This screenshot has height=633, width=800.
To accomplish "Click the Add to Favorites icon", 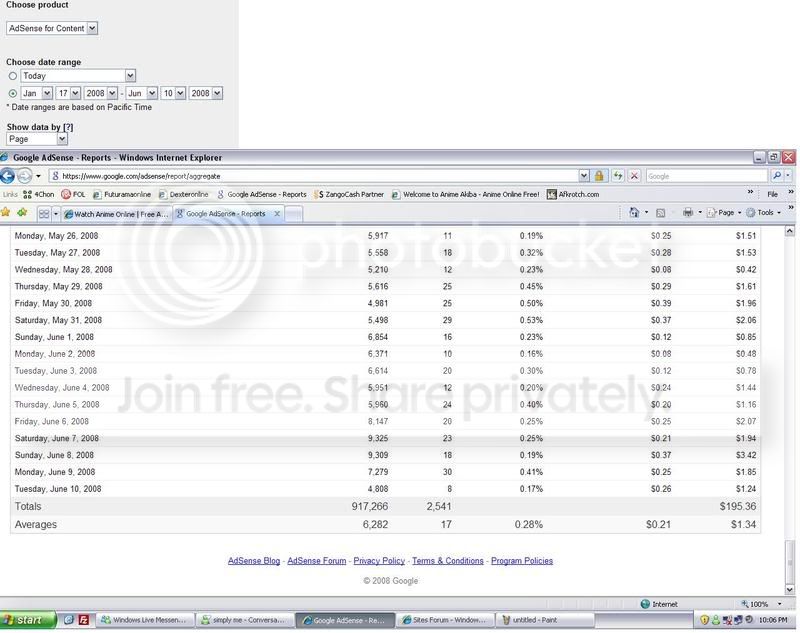I will point(22,213).
